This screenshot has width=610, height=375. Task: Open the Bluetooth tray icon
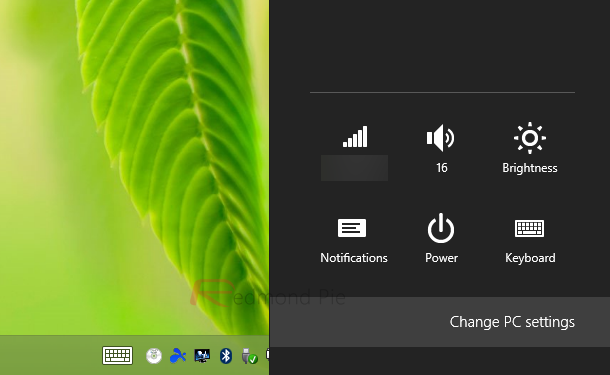point(226,356)
